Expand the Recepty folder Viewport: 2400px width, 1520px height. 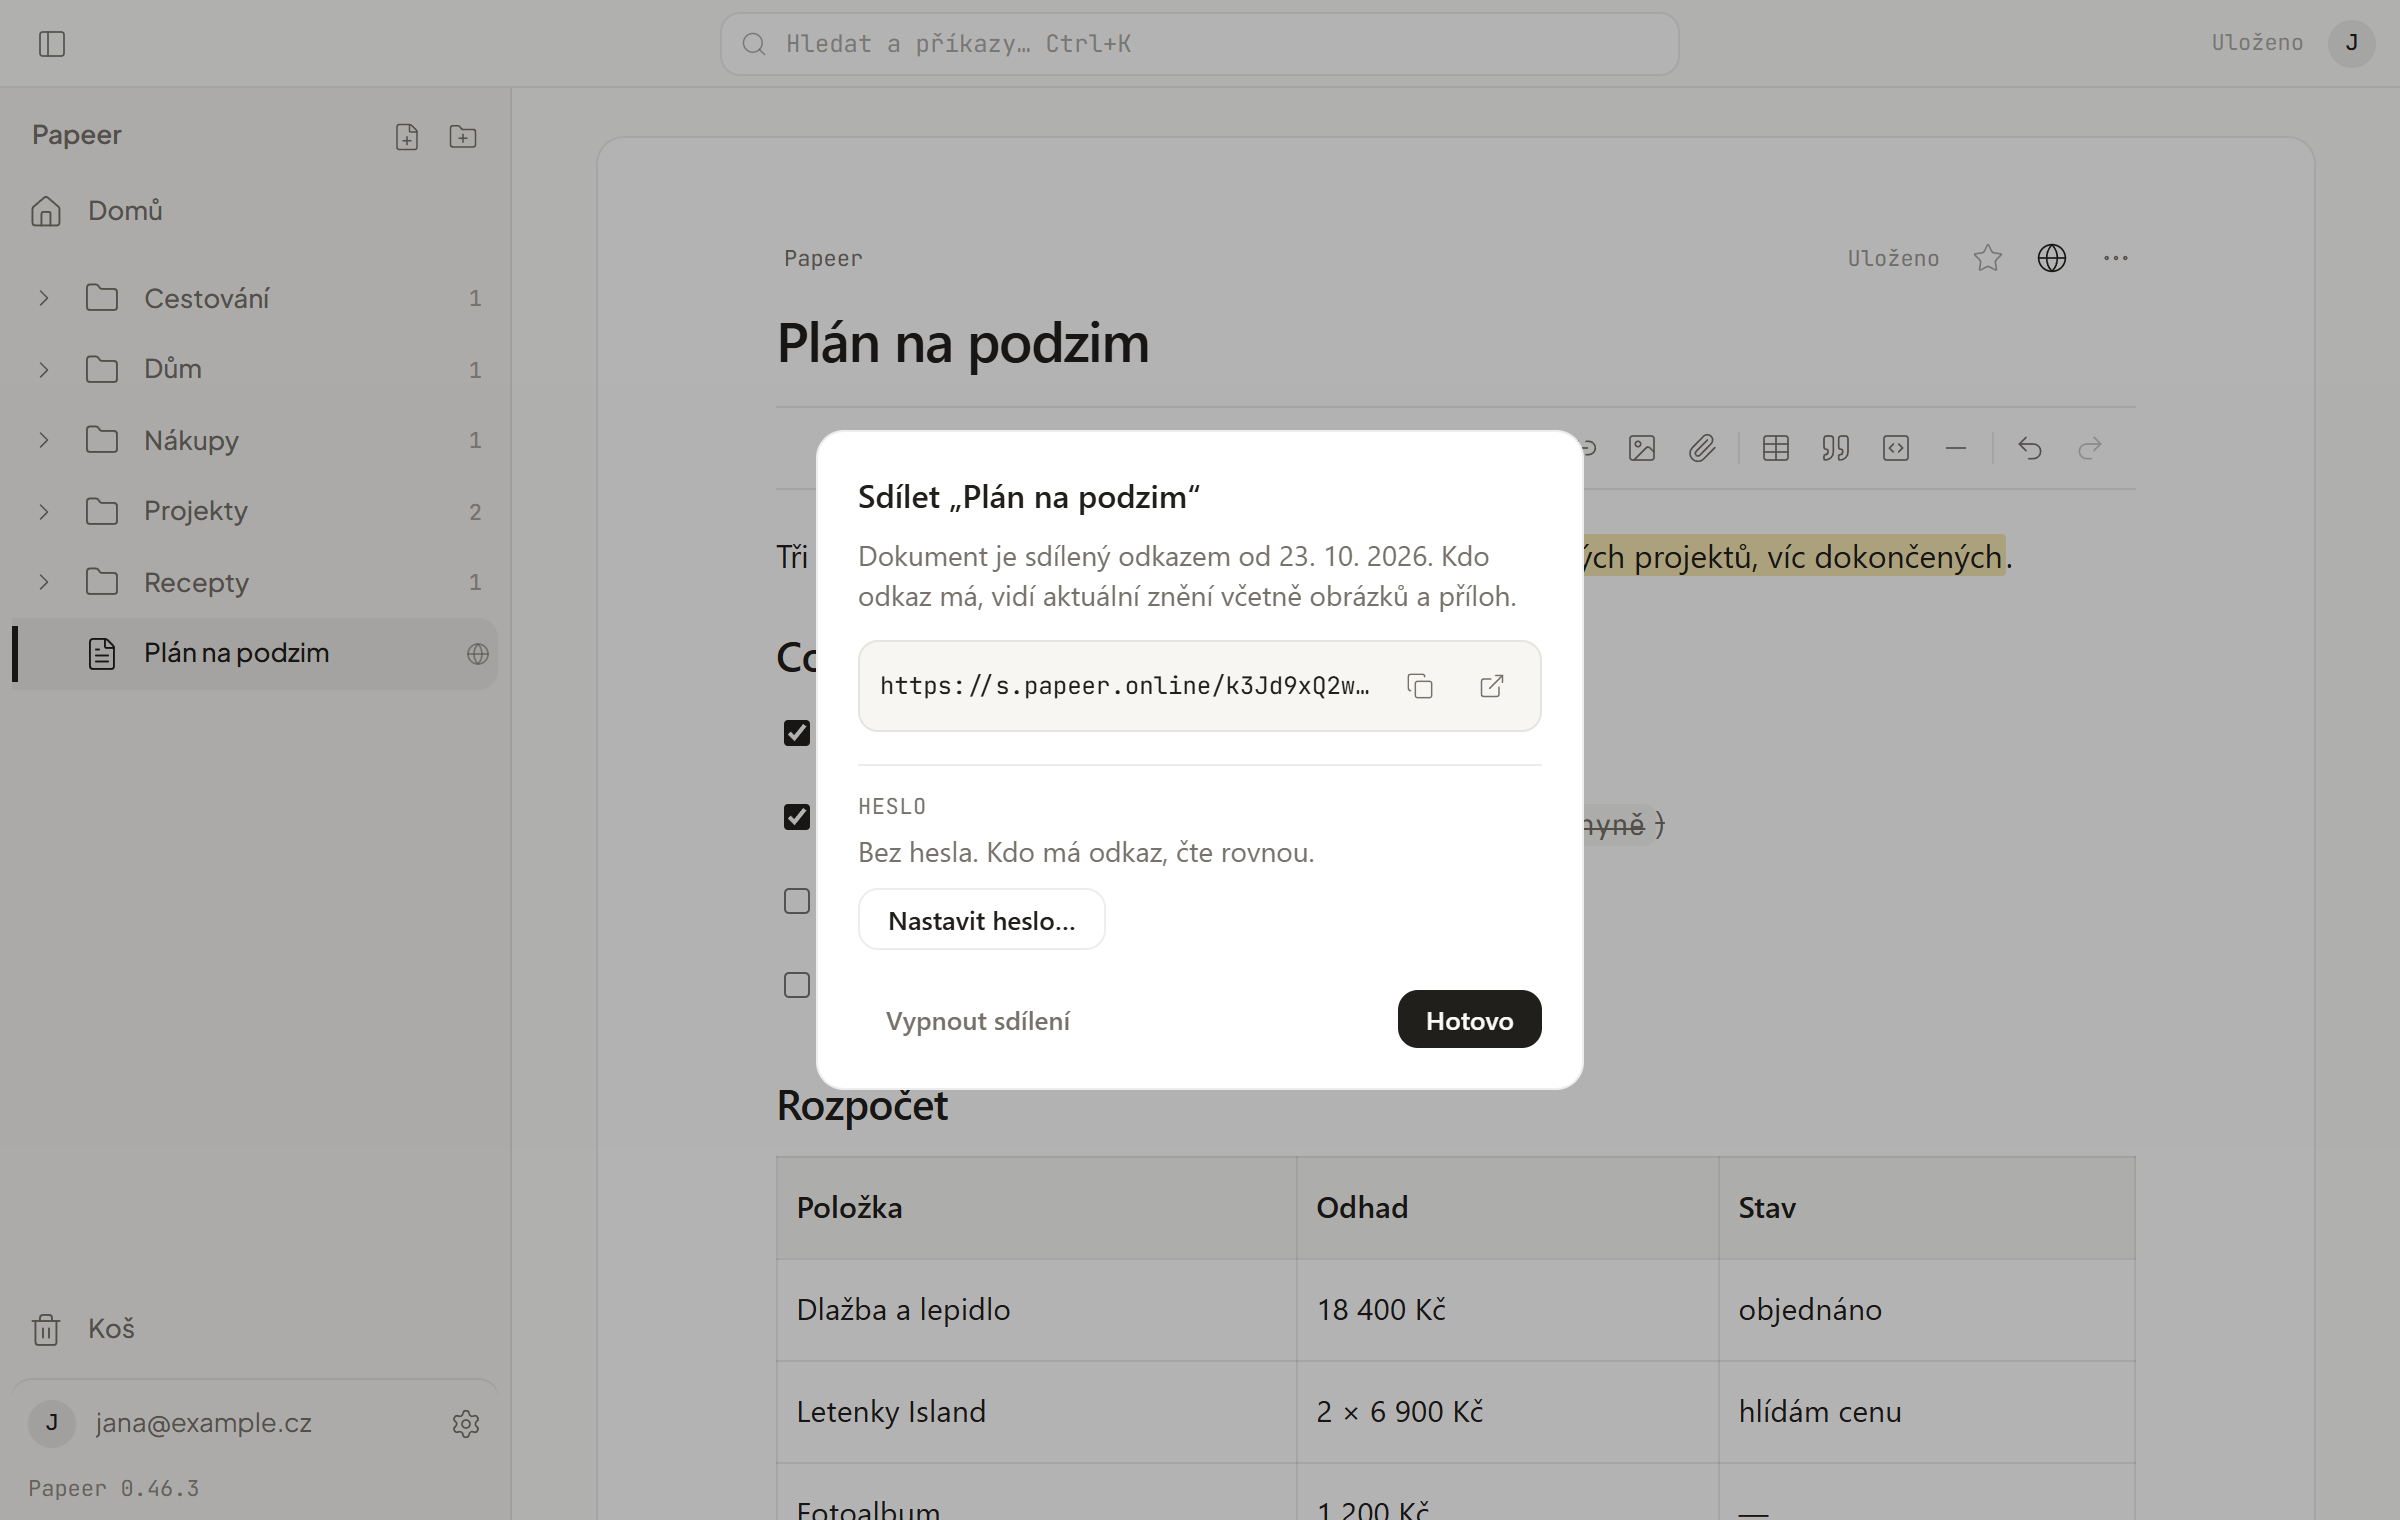pyautogui.click(x=44, y=582)
